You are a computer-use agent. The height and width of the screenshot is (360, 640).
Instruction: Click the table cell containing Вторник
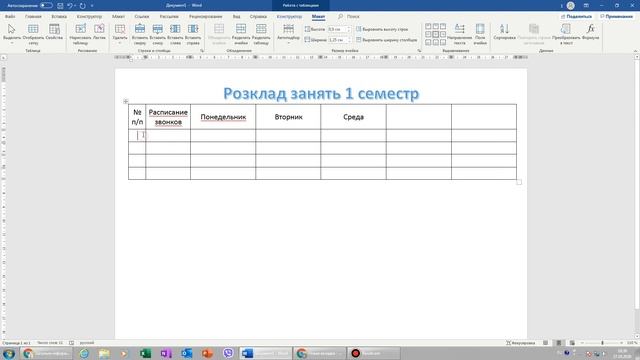288,117
